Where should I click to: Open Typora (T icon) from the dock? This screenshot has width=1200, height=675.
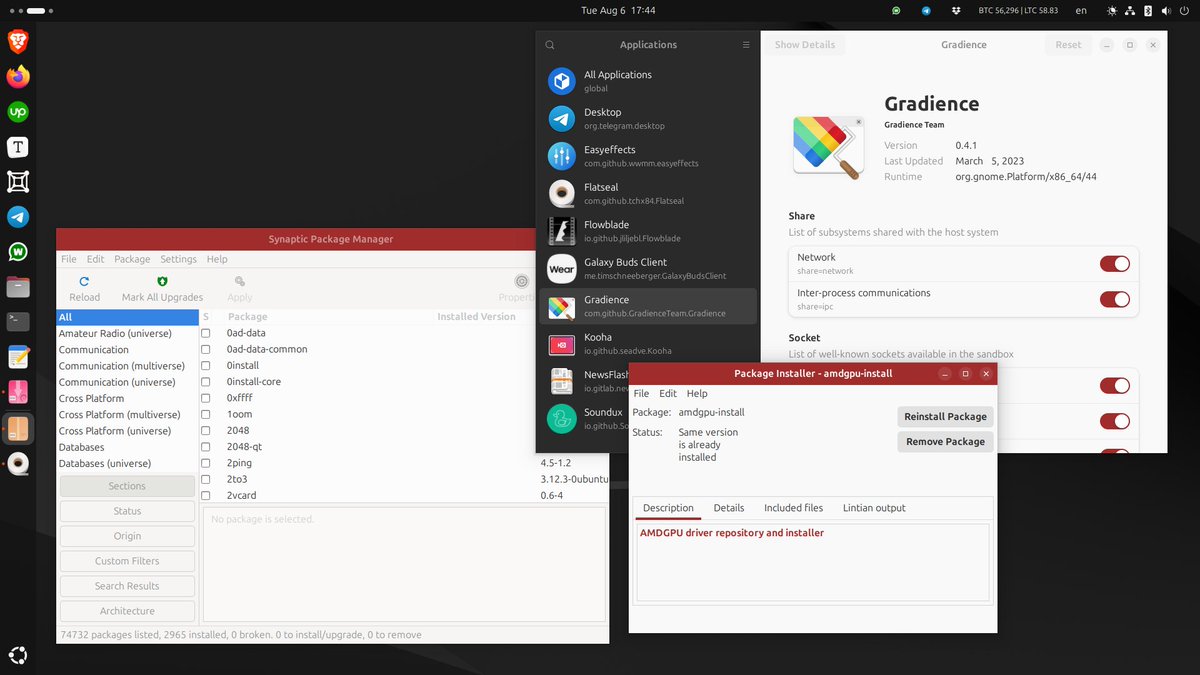pyautogui.click(x=18, y=147)
